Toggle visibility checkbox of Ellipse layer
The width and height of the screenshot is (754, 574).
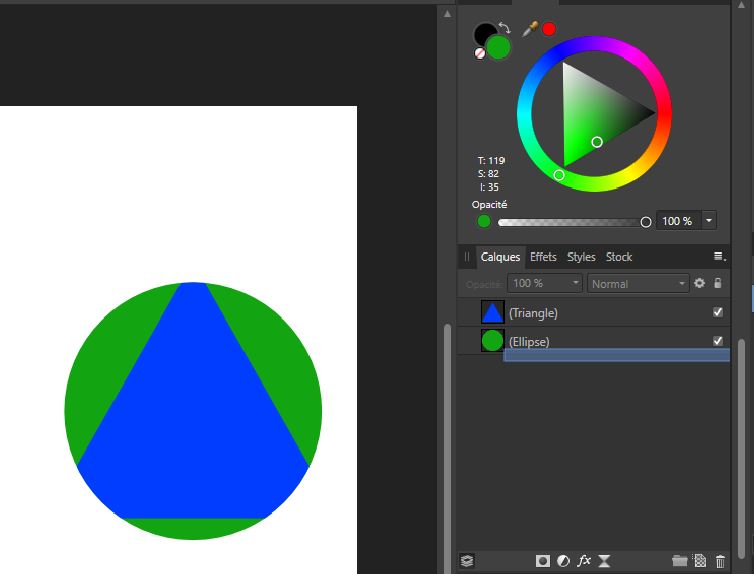718,341
